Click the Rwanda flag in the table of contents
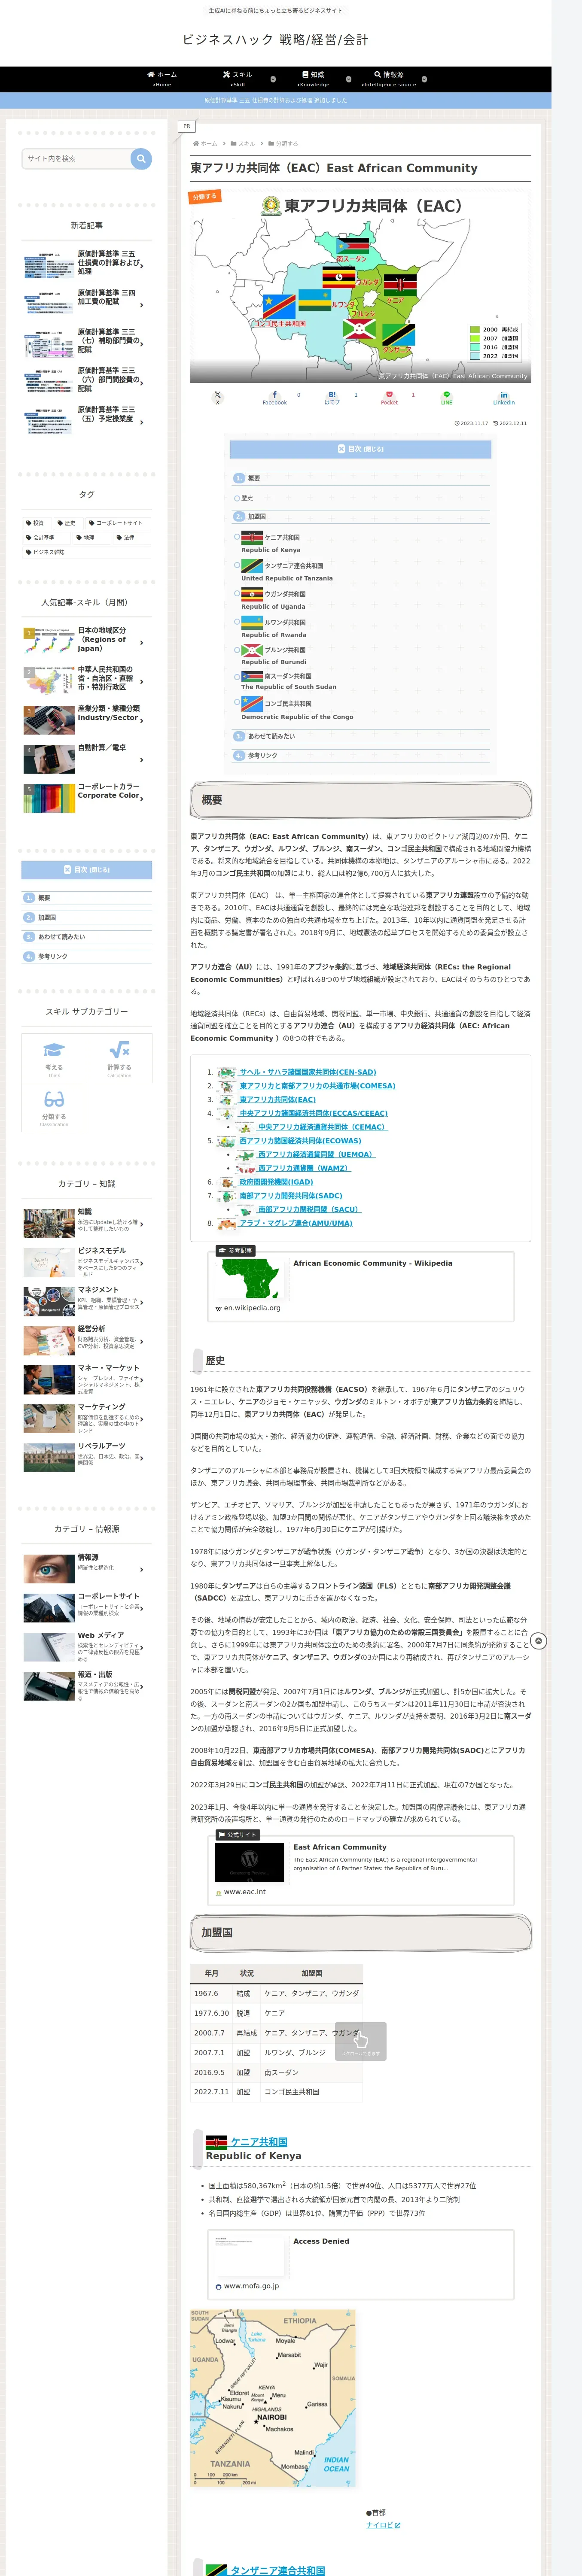This screenshot has height=2576, width=582. 252,622
